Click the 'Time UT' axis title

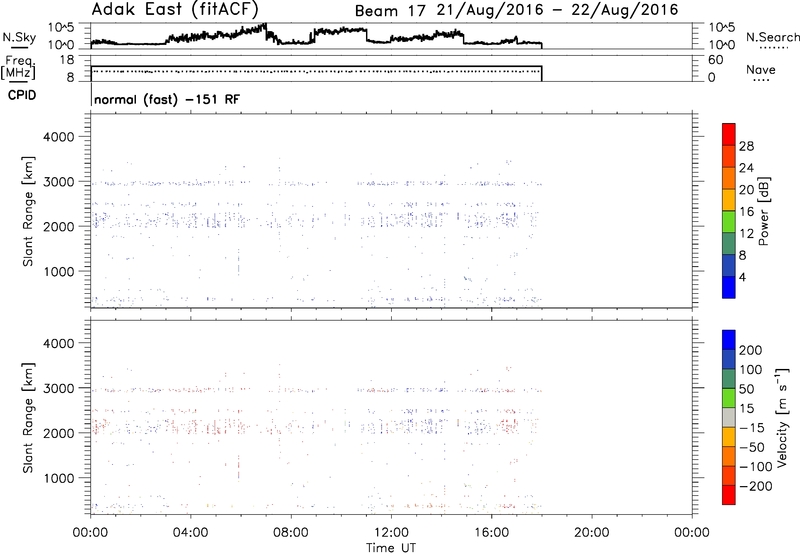[x=391, y=548]
